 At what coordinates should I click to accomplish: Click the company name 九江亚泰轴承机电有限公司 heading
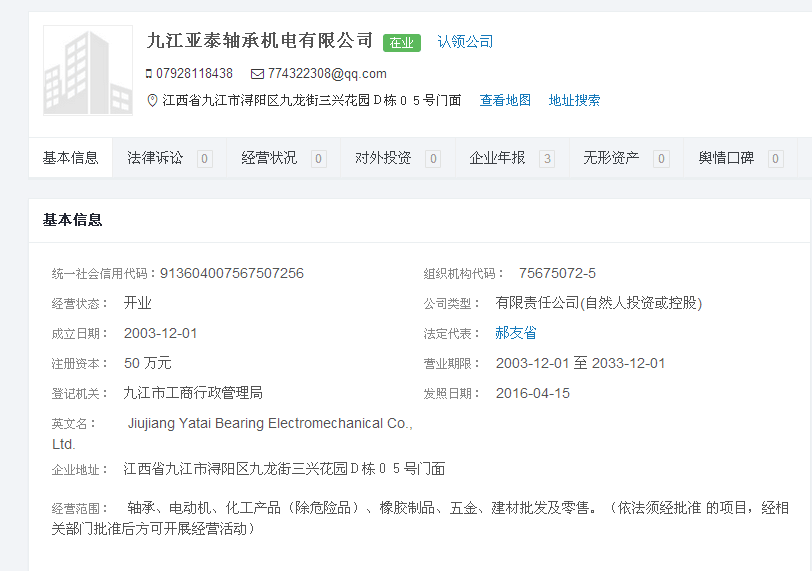coord(259,41)
